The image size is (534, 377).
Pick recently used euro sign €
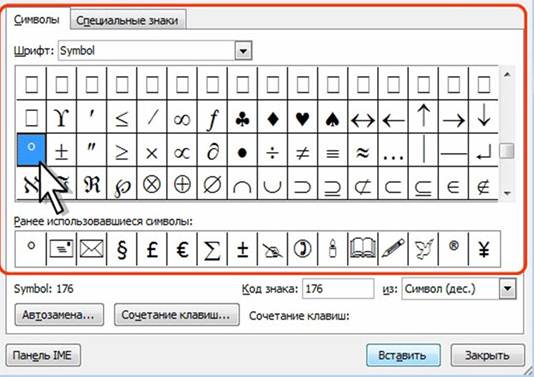click(182, 249)
